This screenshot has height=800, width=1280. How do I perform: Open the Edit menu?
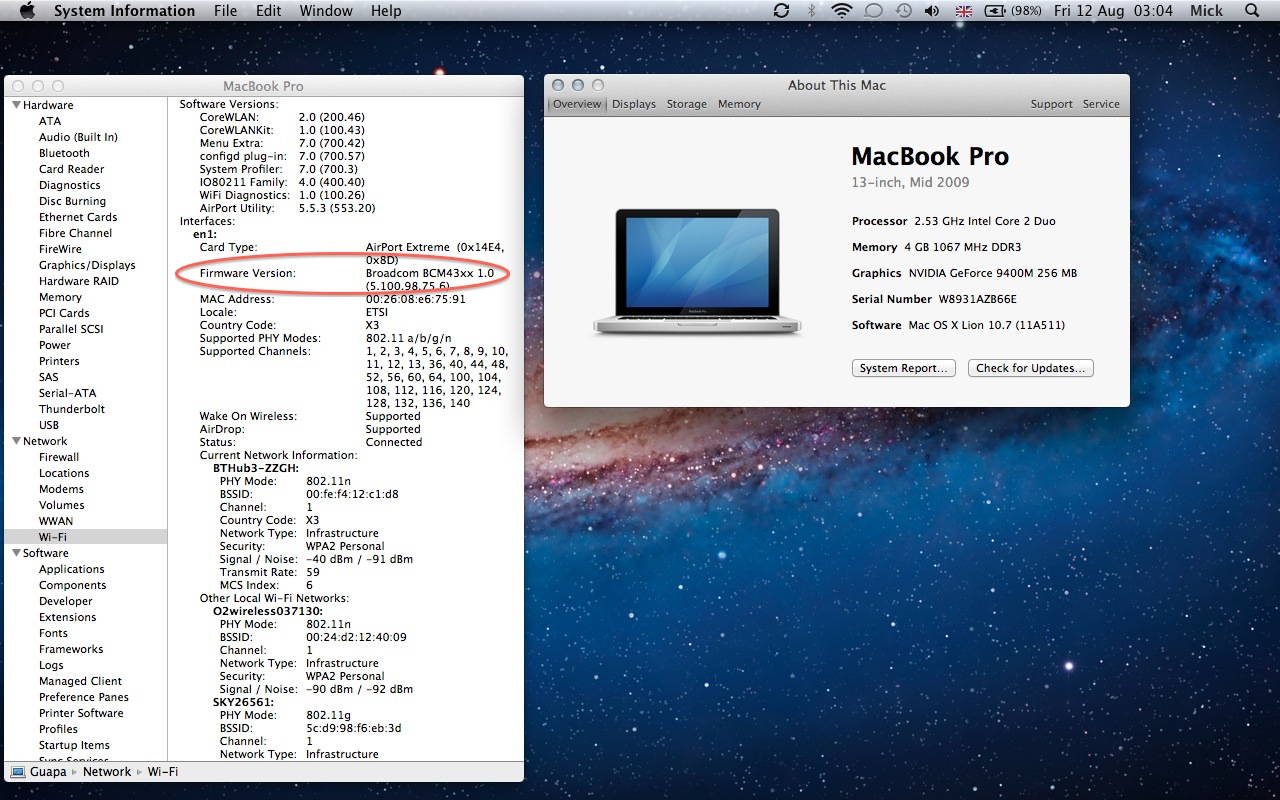(x=268, y=11)
